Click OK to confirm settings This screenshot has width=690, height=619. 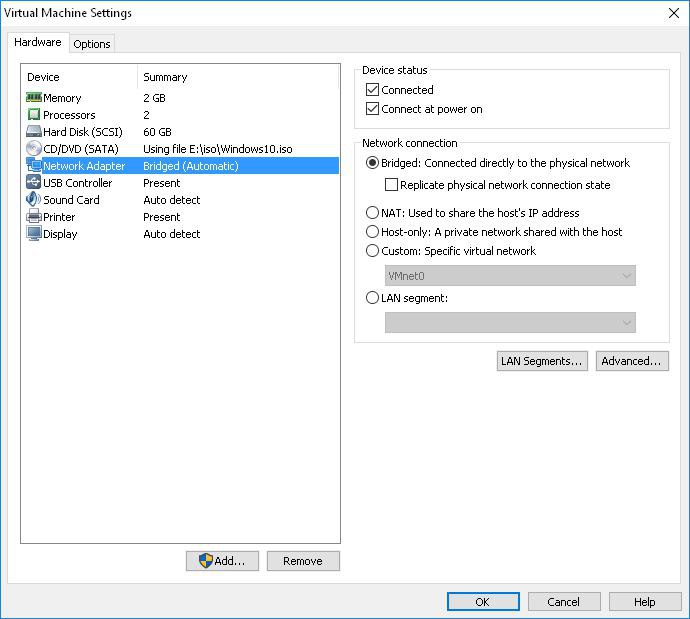coord(483,601)
